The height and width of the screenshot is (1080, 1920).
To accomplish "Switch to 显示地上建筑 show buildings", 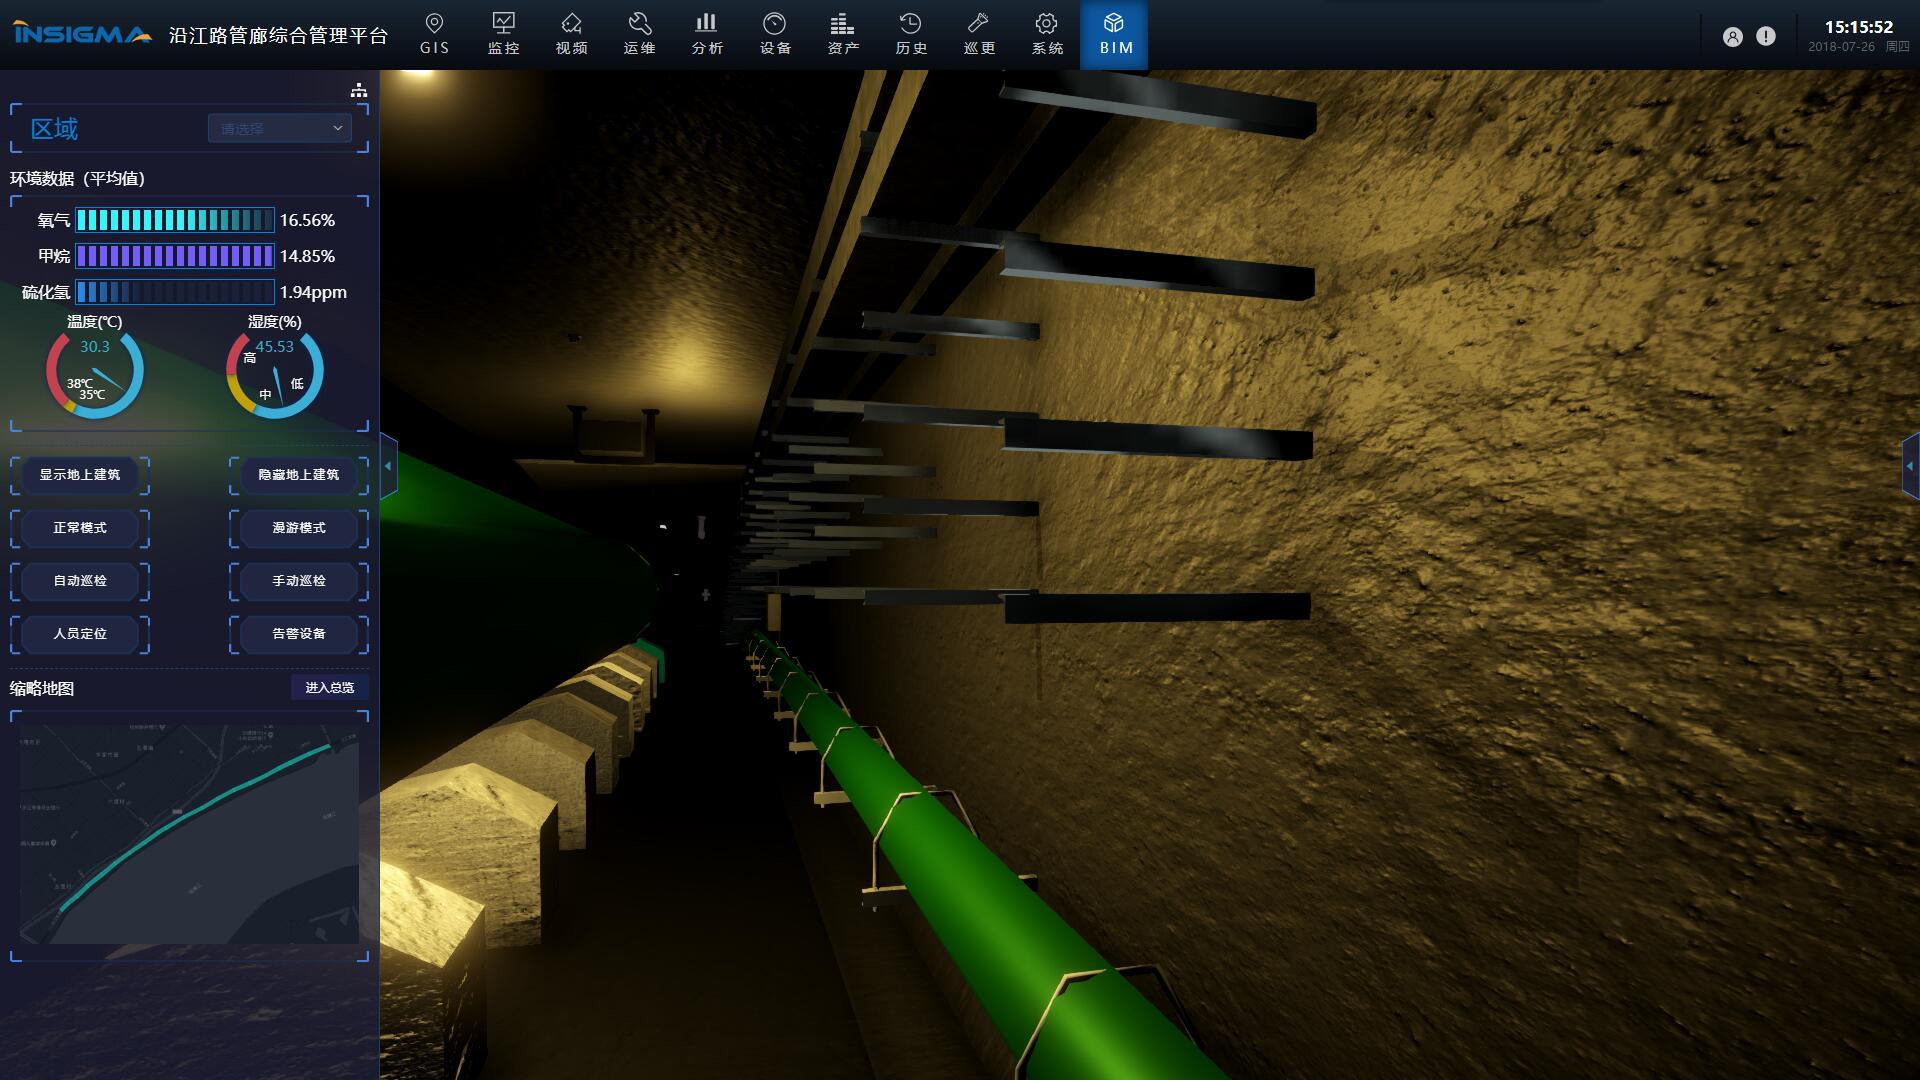I will pyautogui.click(x=80, y=475).
